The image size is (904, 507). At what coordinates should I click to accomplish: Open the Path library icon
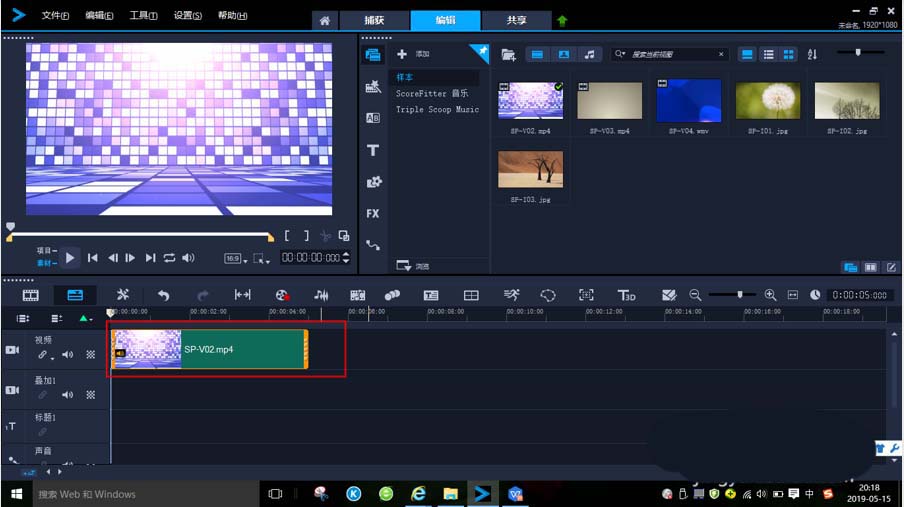click(372, 245)
